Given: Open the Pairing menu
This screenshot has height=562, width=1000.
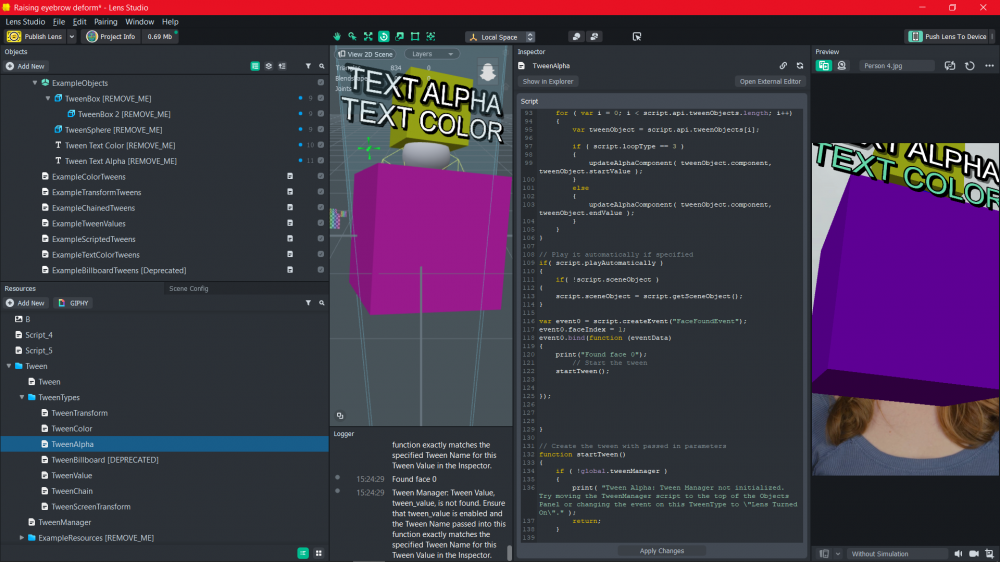Looking at the screenshot, I should [x=106, y=22].
